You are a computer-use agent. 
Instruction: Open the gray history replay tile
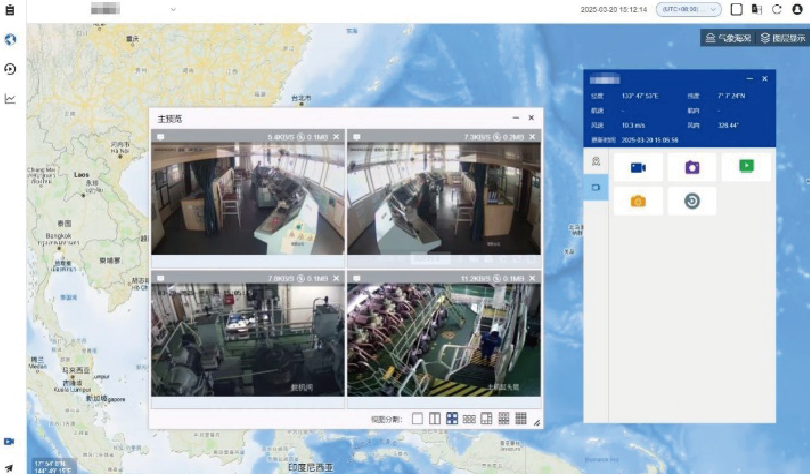pos(691,201)
